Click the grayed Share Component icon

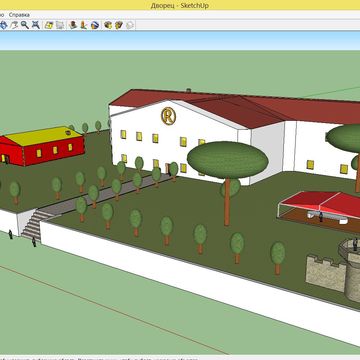coord(130,25)
